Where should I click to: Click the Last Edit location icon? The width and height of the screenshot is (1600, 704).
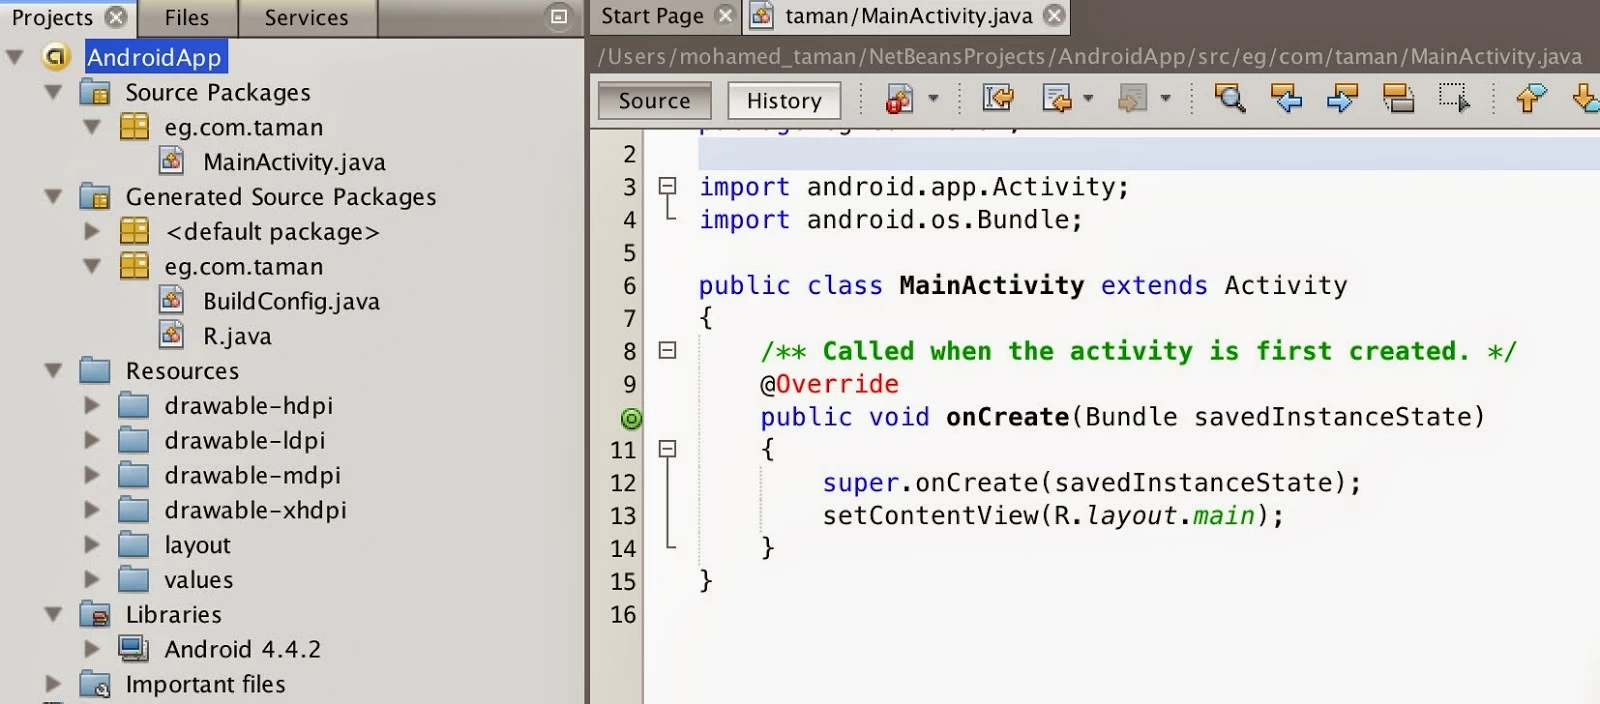pos(997,98)
